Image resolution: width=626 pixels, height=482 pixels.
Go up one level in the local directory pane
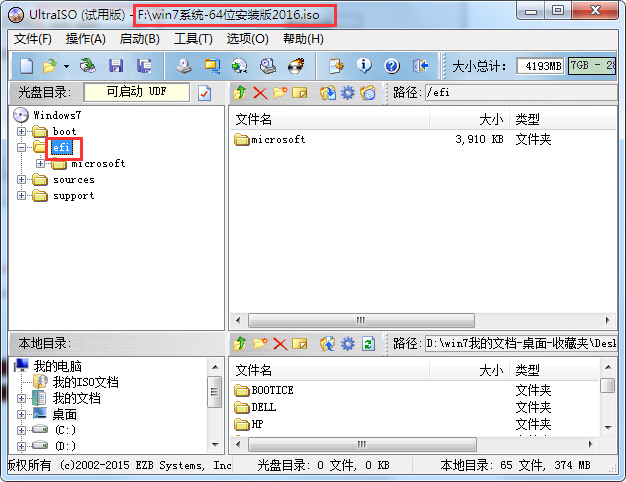coord(240,343)
